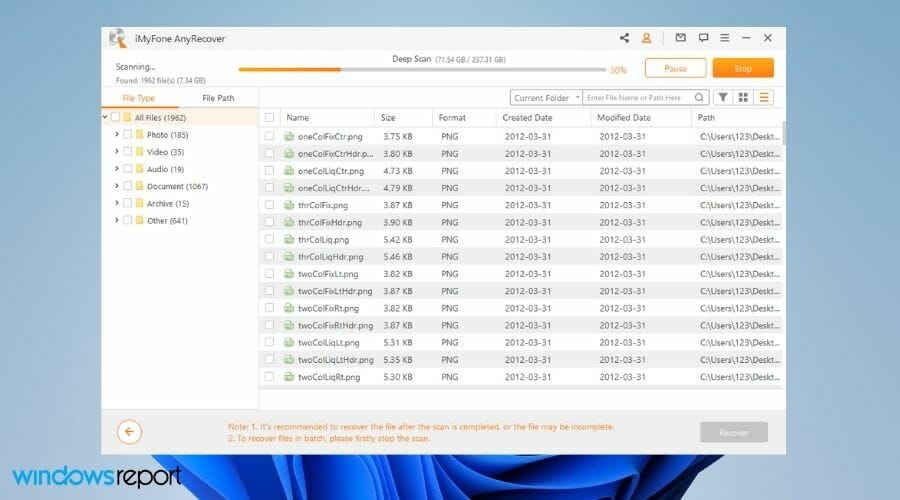Click the All Files folder icon

click(x=127, y=117)
